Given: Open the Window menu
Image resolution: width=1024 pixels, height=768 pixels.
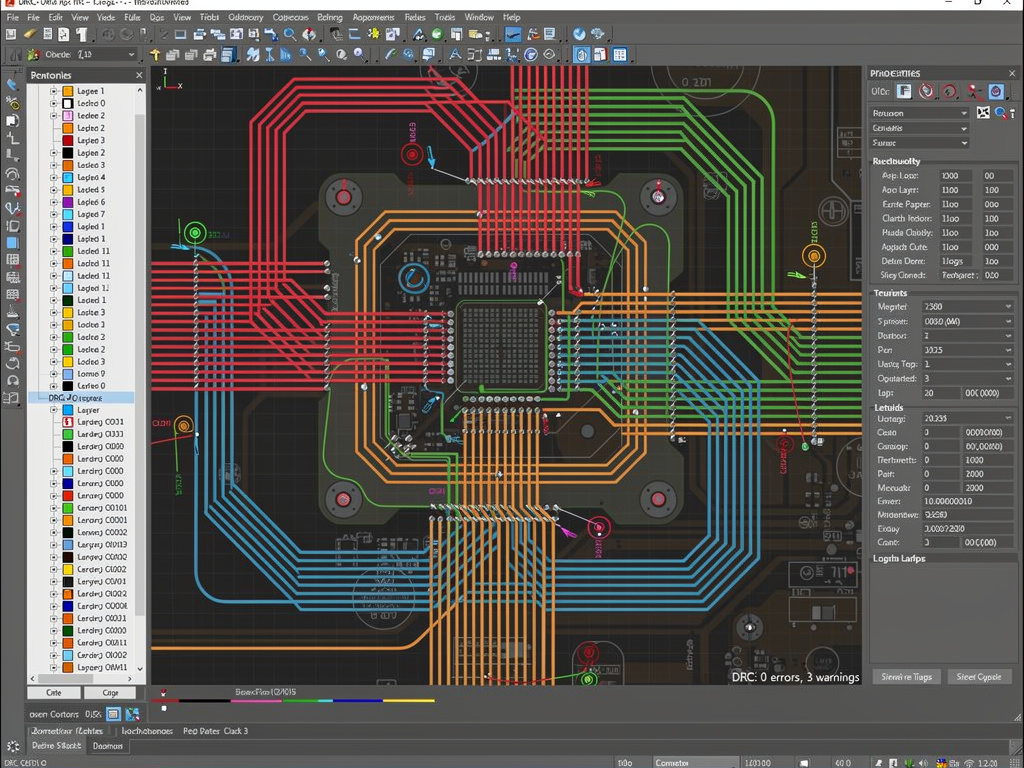Looking at the screenshot, I should [x=479, y=16].
